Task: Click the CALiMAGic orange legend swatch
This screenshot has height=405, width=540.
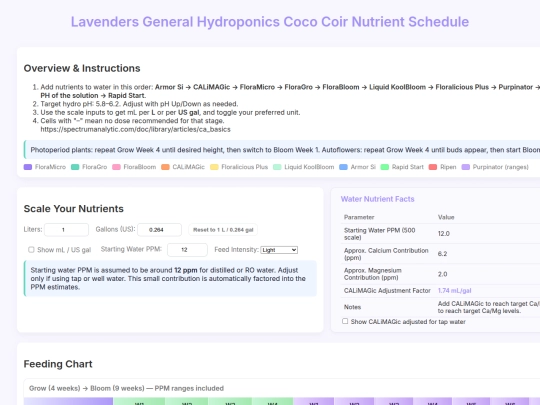Action: pos(165,167)
